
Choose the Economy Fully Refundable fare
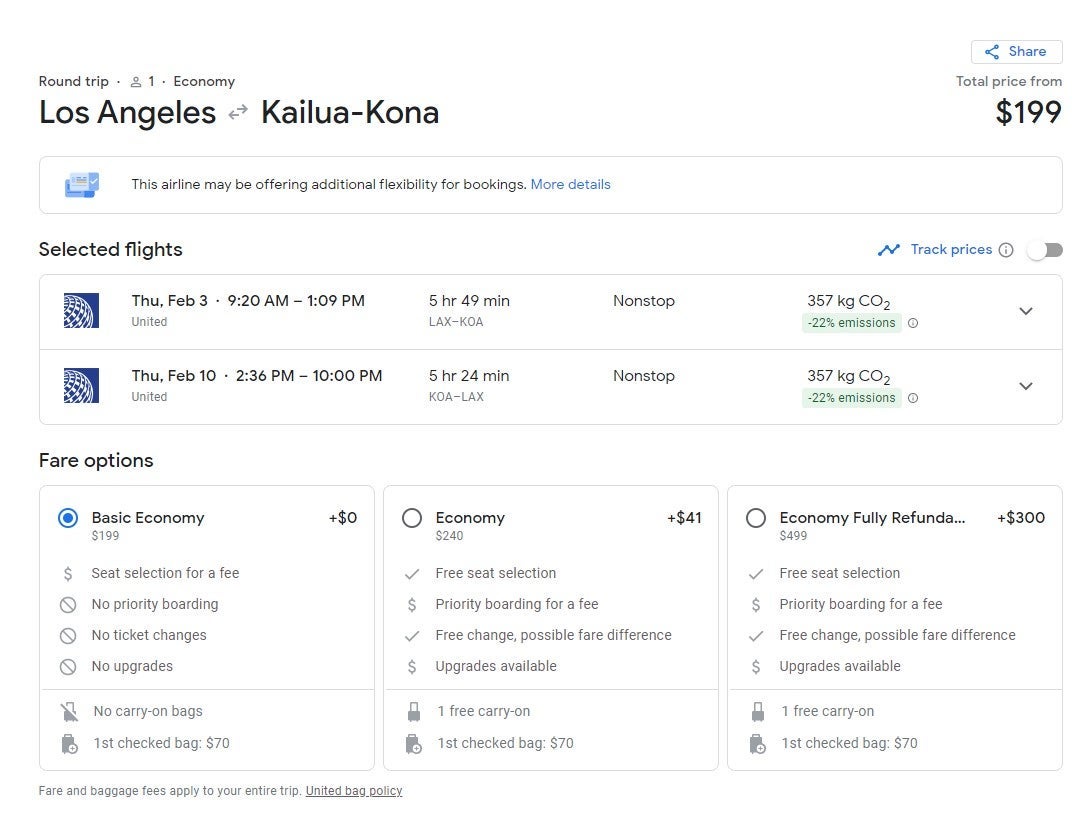pos(756,518)
